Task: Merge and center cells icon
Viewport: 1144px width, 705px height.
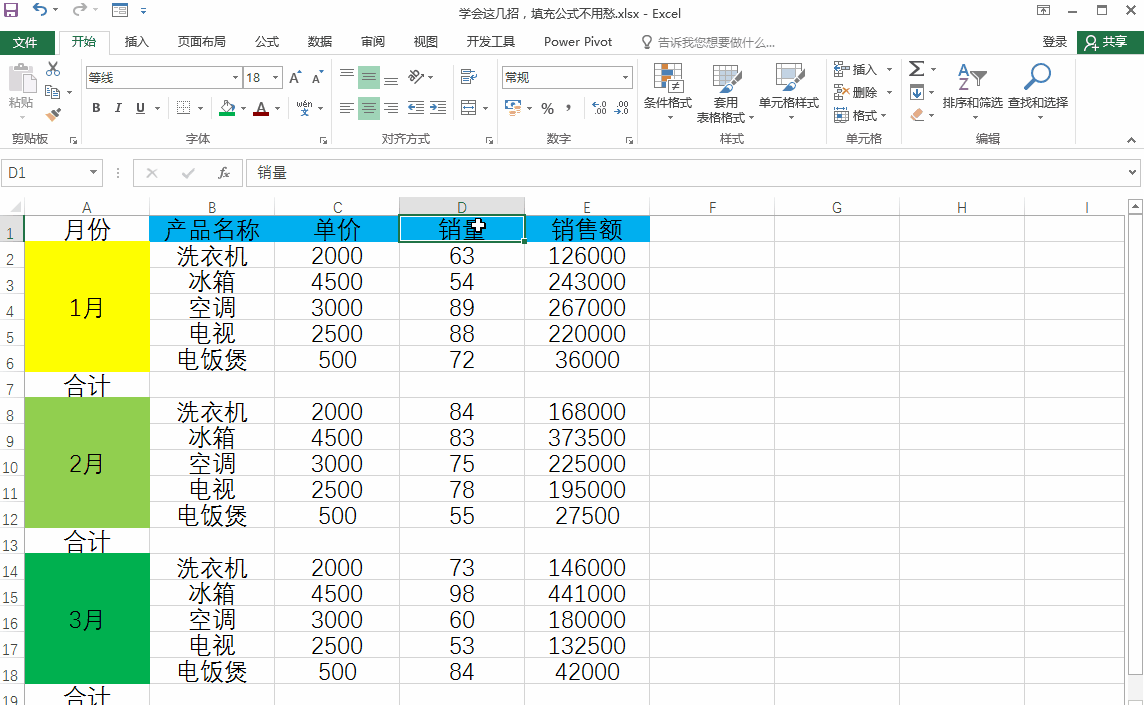Action: click(468, 108)
